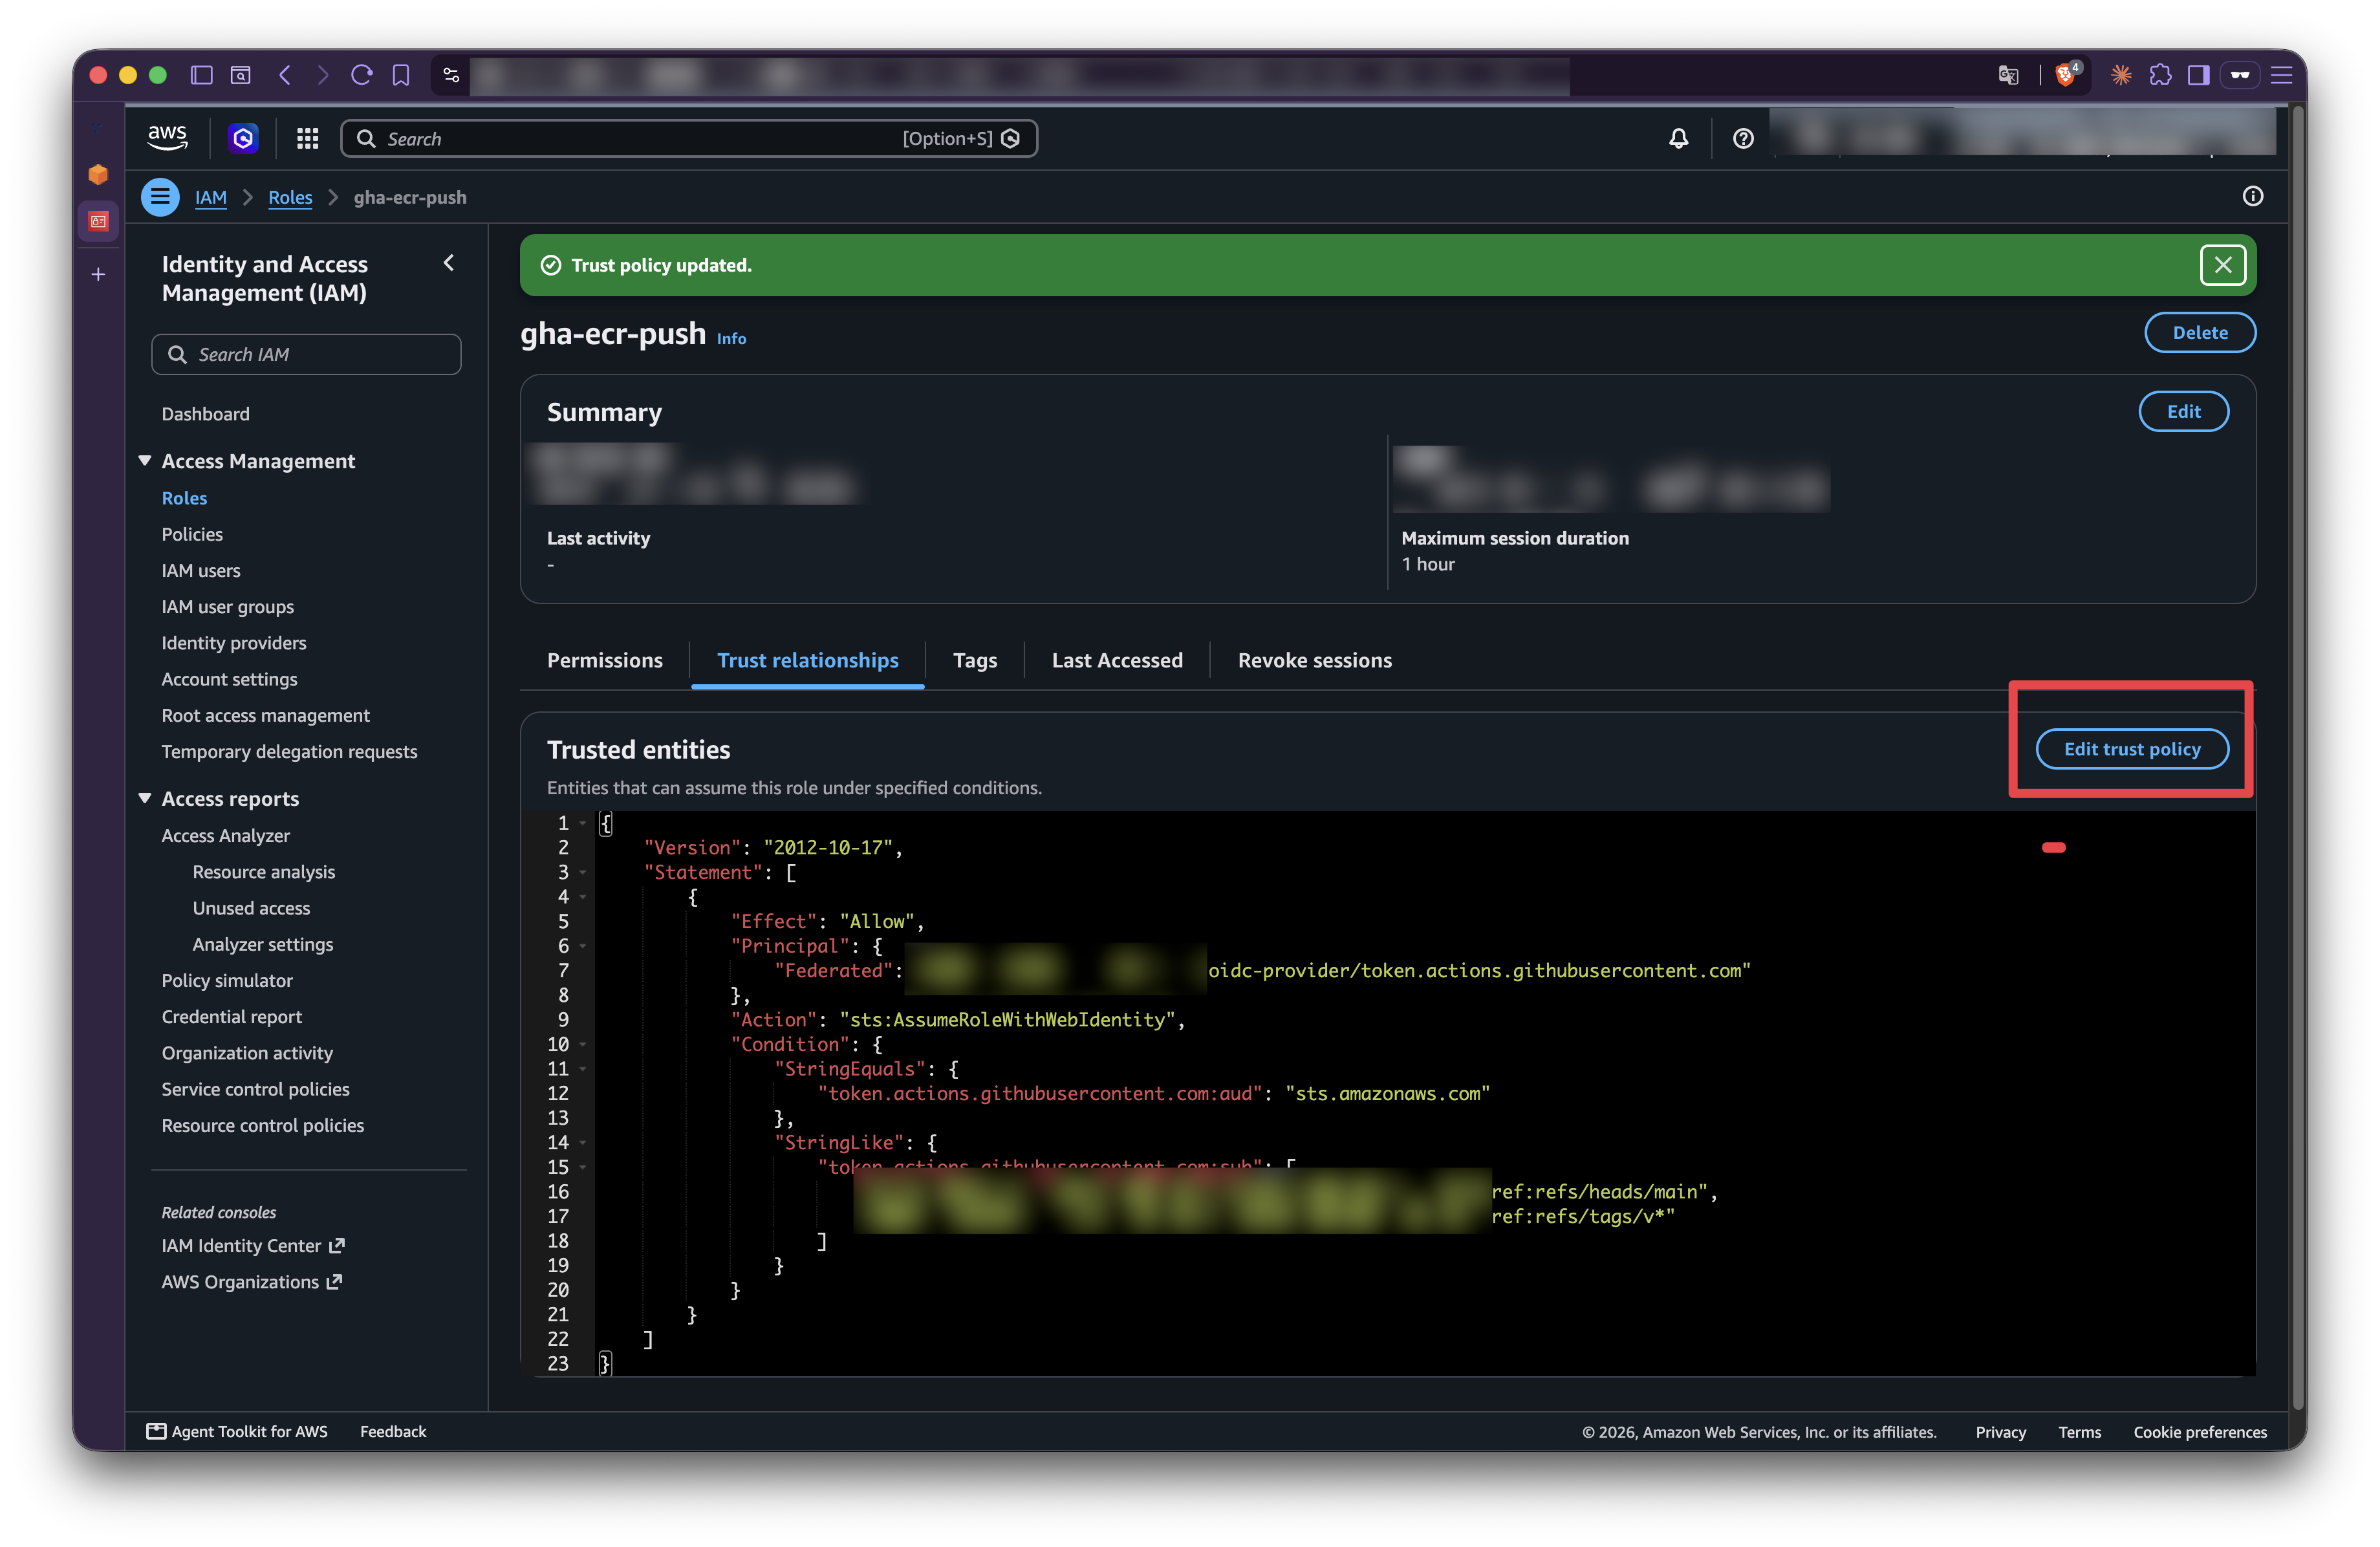This screenshot has width=2380, height=1547.
Task: Fold the Principal block at line 6
Action: [x=583, y=946]
